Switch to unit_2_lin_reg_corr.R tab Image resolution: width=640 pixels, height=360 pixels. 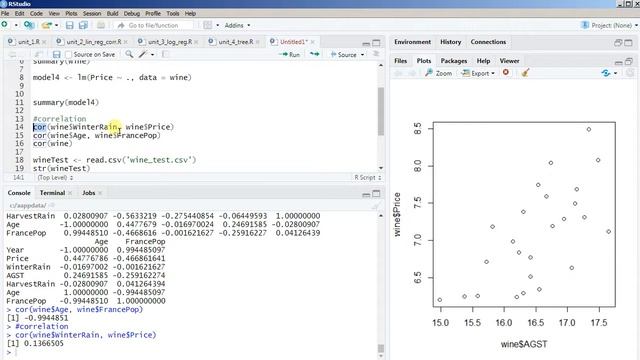(94, 42)
